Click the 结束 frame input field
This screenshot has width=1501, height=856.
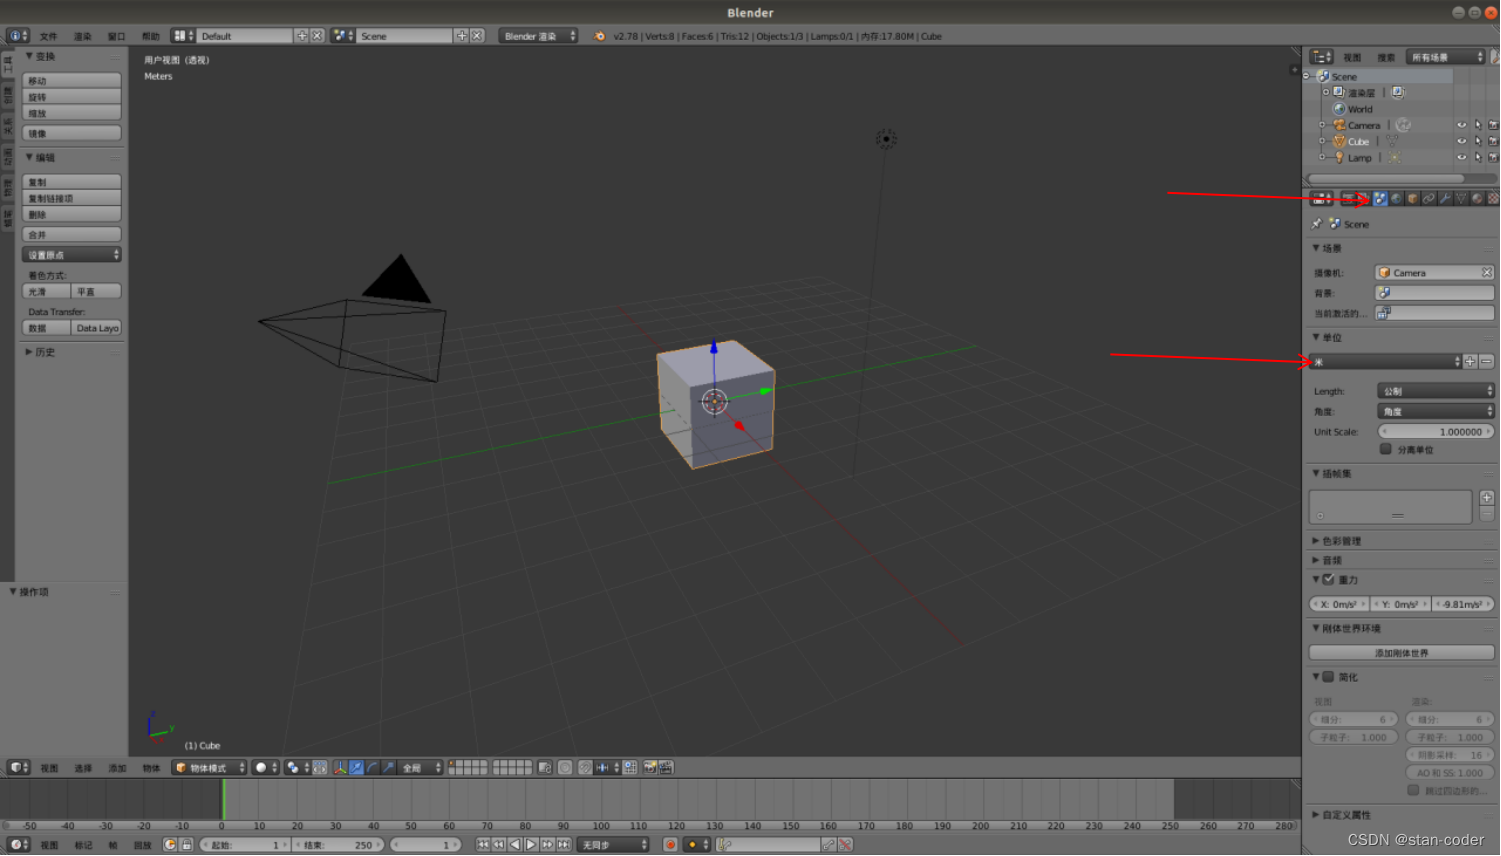(x=340, y=844)
